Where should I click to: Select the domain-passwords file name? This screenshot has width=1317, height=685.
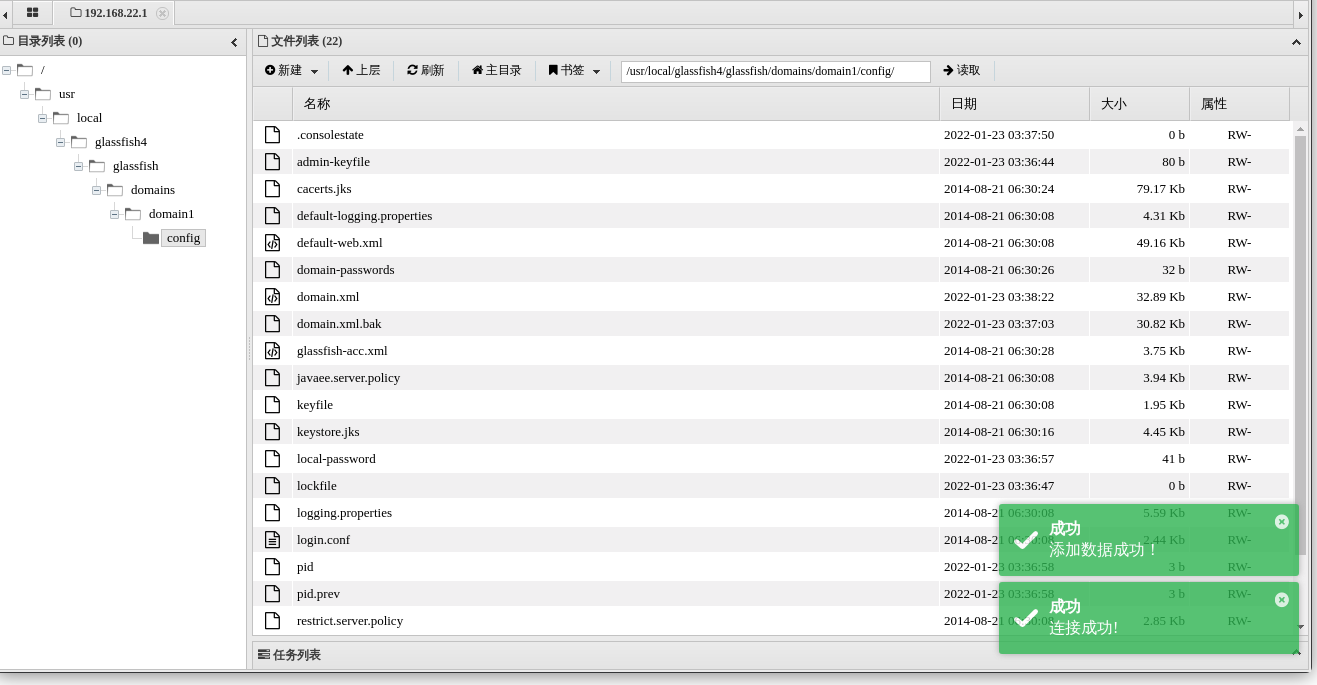[345, 270]
